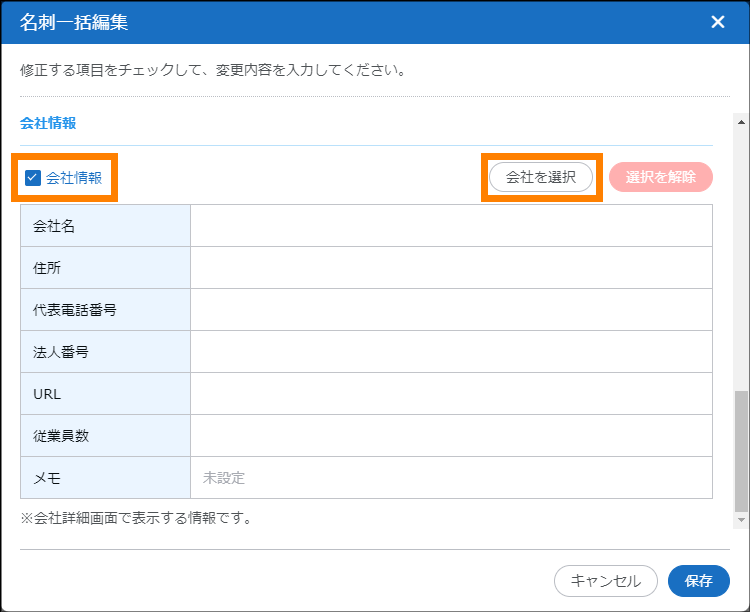Click the 会社名 row label cell
Screen dimensions: 750x612
click(105, 226)
